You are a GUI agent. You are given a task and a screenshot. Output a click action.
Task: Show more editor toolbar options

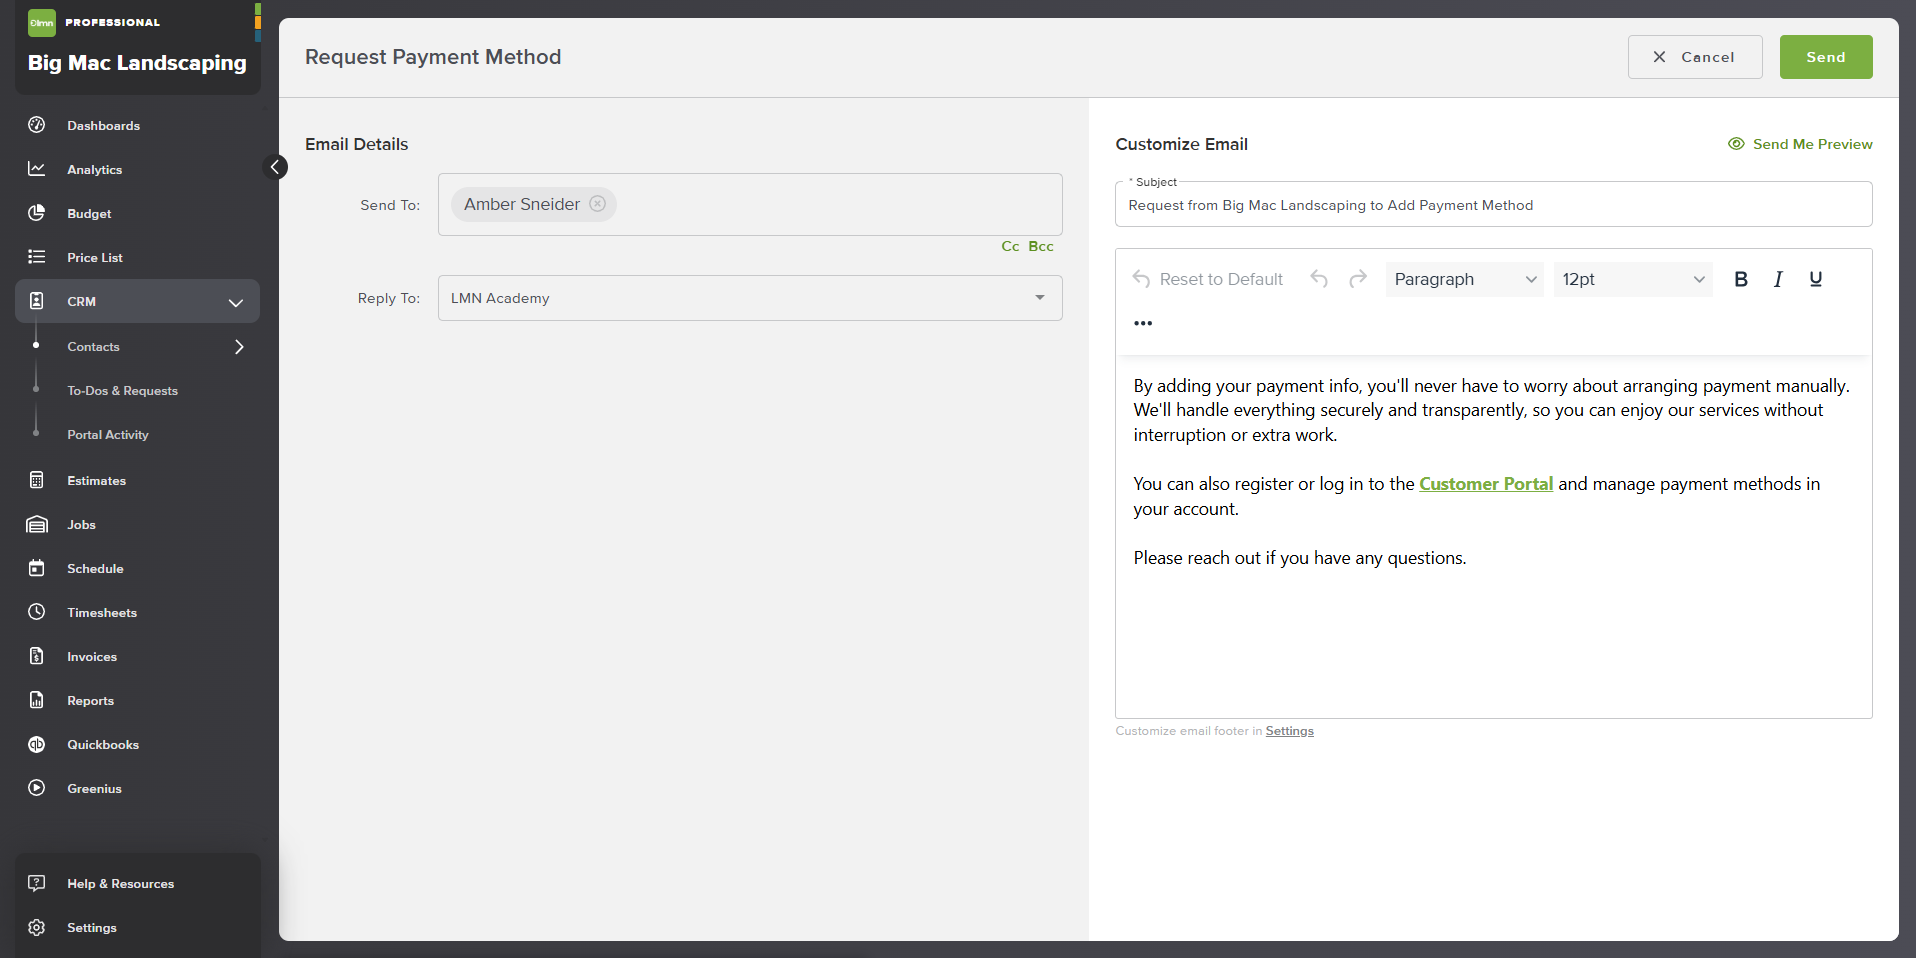coord(1143,323)
